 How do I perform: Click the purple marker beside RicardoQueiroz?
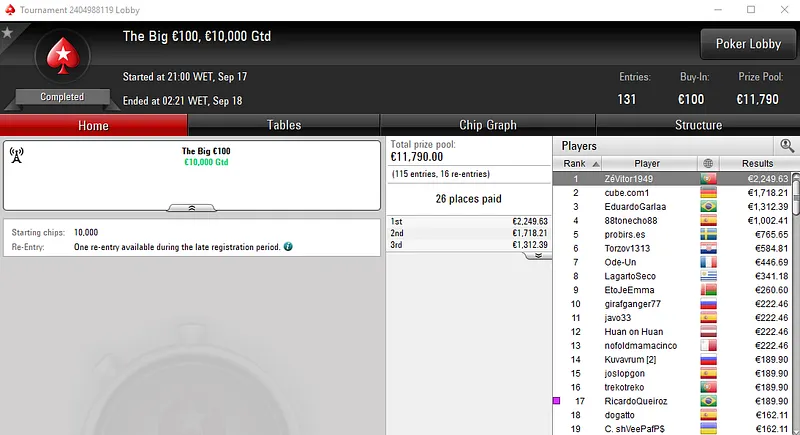(557, 401)
